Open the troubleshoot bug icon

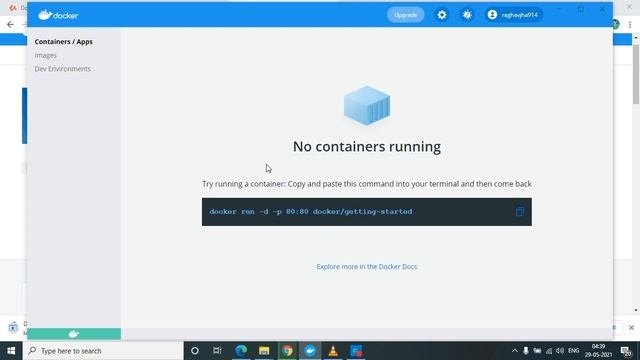coord(467,15)
